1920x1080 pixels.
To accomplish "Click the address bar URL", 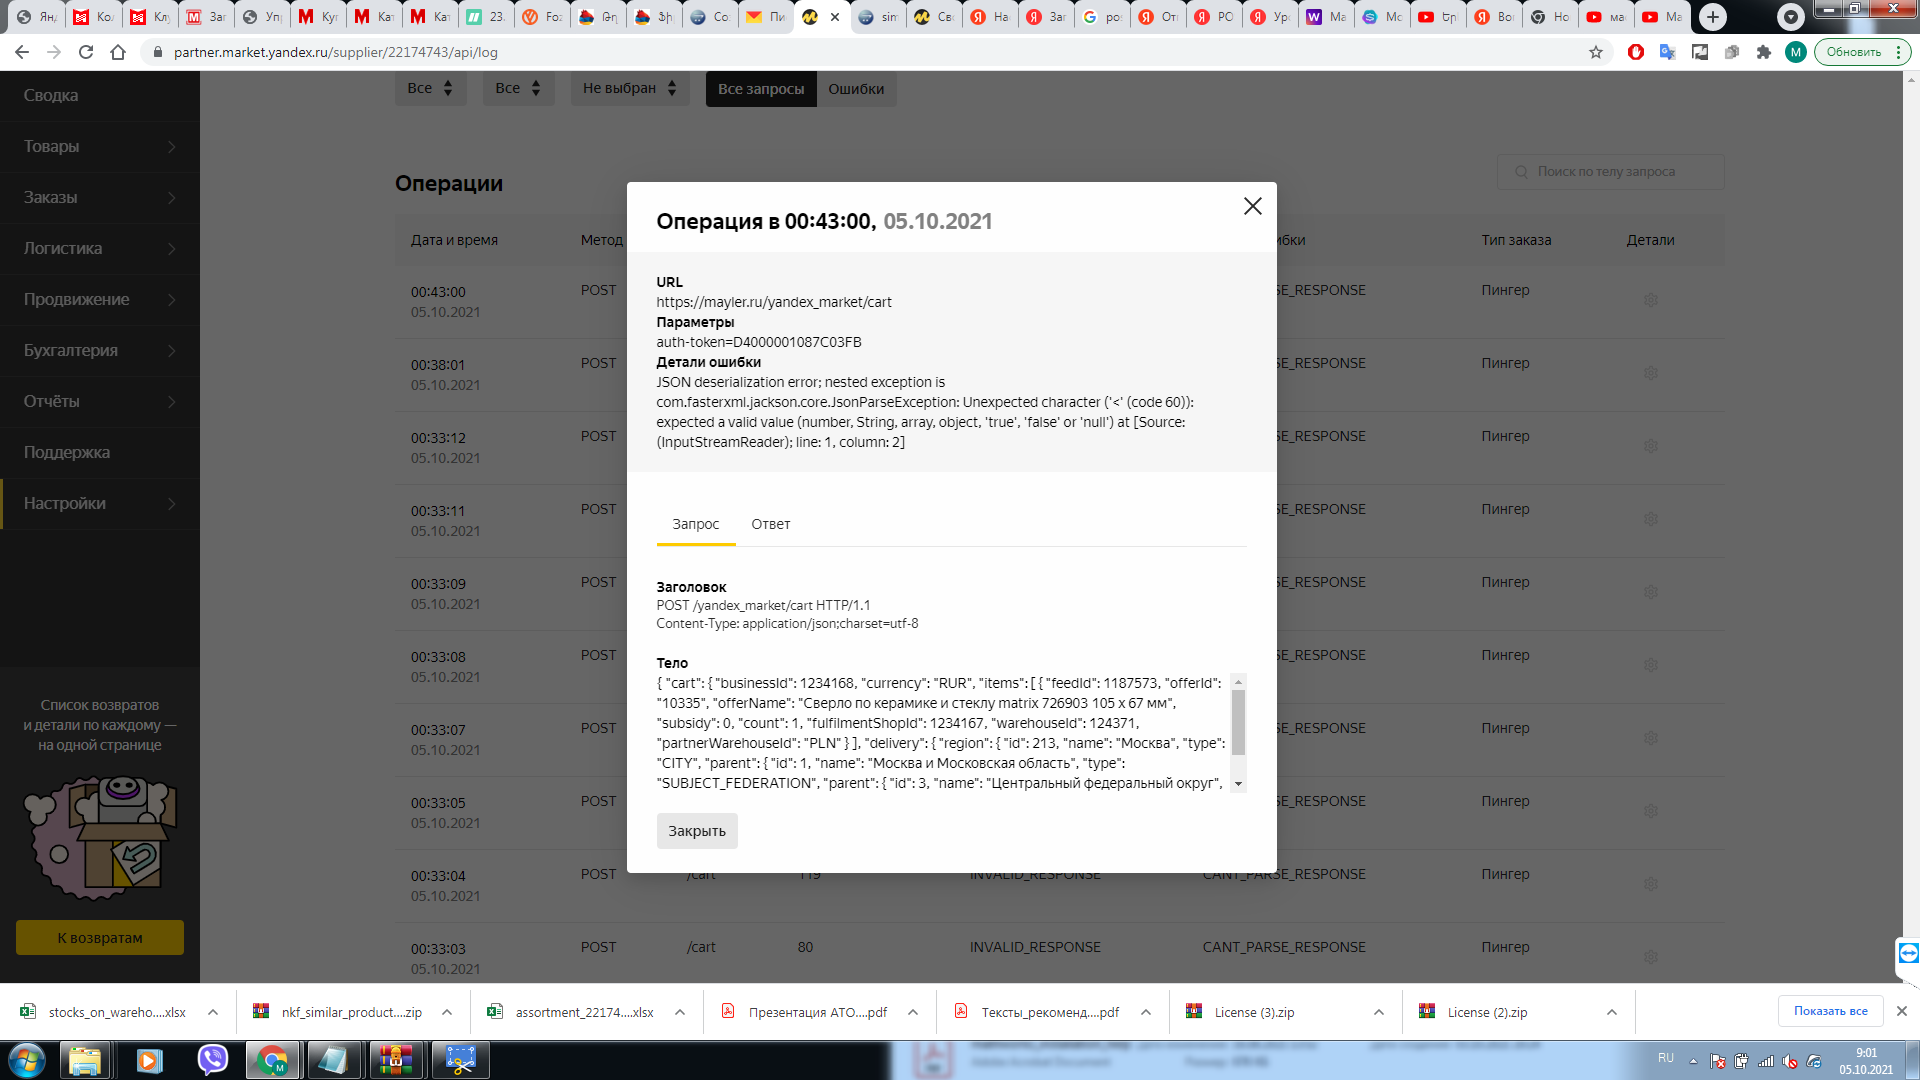I will click(336, 52).
